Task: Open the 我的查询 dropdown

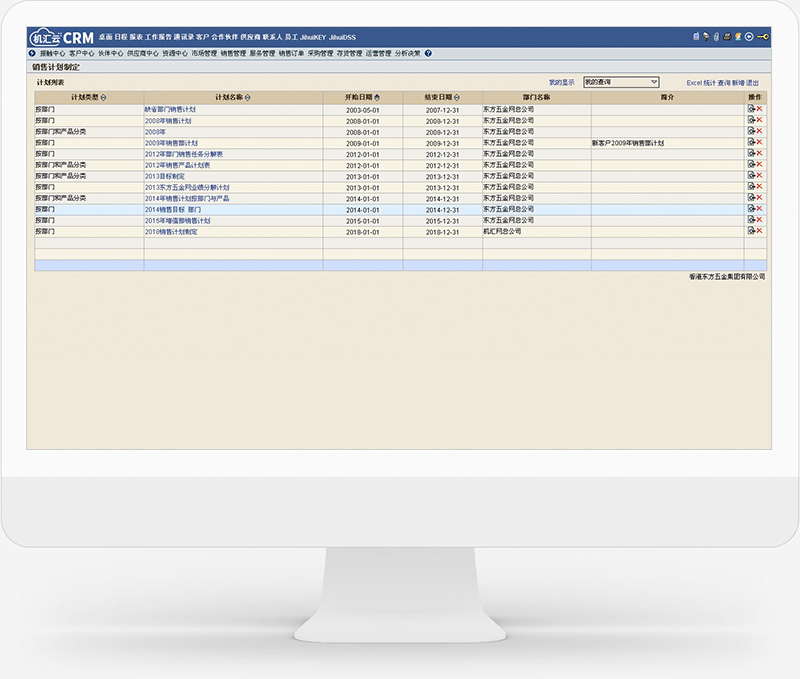Action: tap(621, 82)
